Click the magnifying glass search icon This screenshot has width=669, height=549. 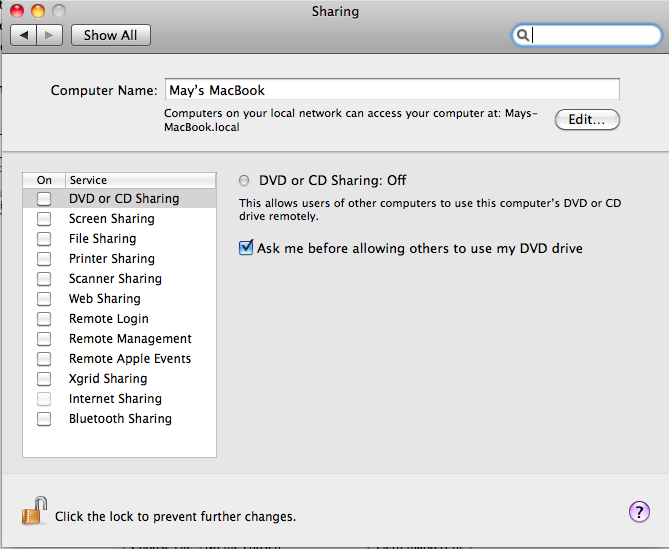(x=522, y=35)
